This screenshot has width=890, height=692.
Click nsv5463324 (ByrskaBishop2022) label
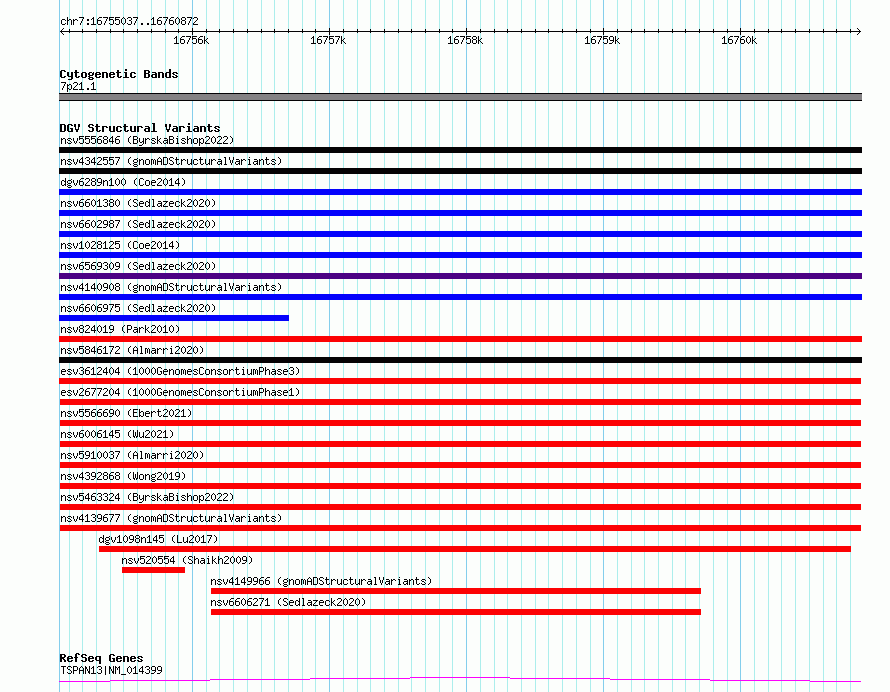pyautogui.click(x=147, y=497)
